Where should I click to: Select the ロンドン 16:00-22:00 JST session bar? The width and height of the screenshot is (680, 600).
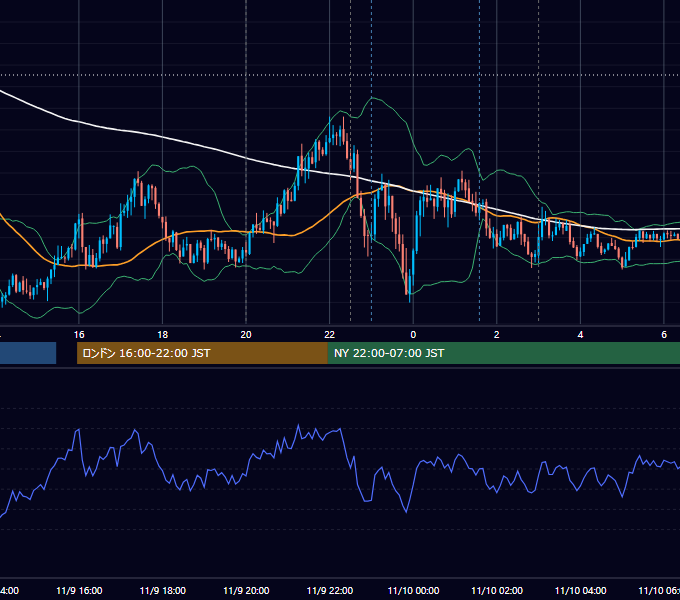coord(202,353)
